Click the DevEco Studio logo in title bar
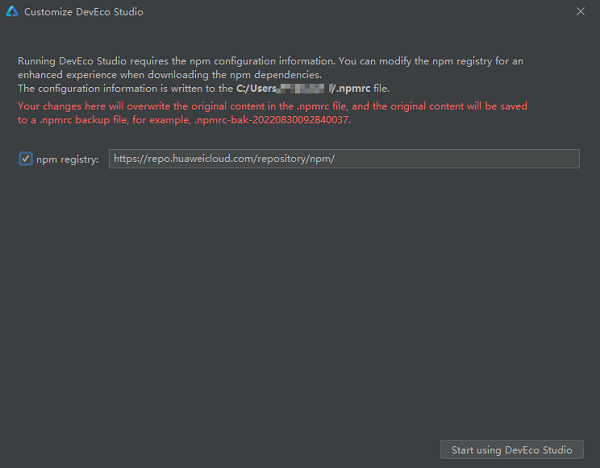 (11, 12)
